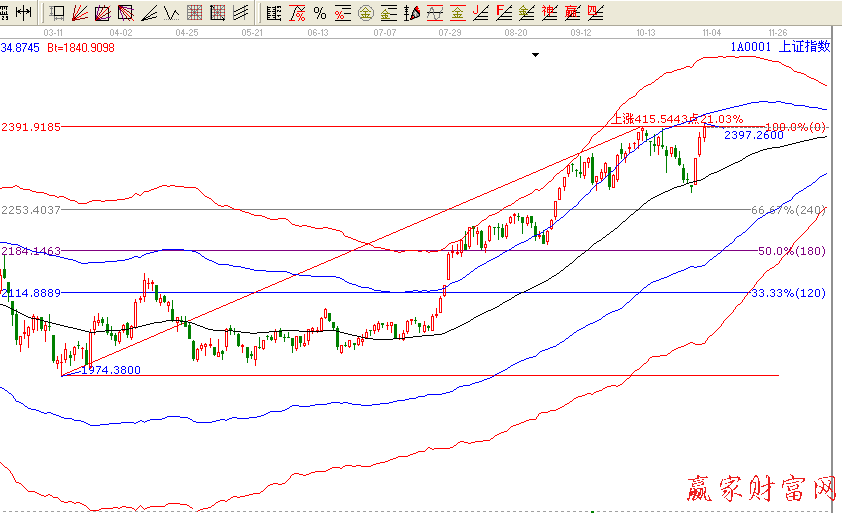This screenshot has width=842, height=513.
Task: Choose the red grid square drawing tool
Action: [194, 13]
